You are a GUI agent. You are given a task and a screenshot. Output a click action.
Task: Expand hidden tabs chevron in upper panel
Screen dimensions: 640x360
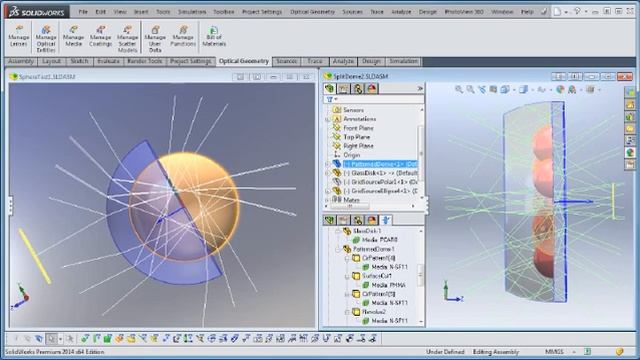pos(420,89)
